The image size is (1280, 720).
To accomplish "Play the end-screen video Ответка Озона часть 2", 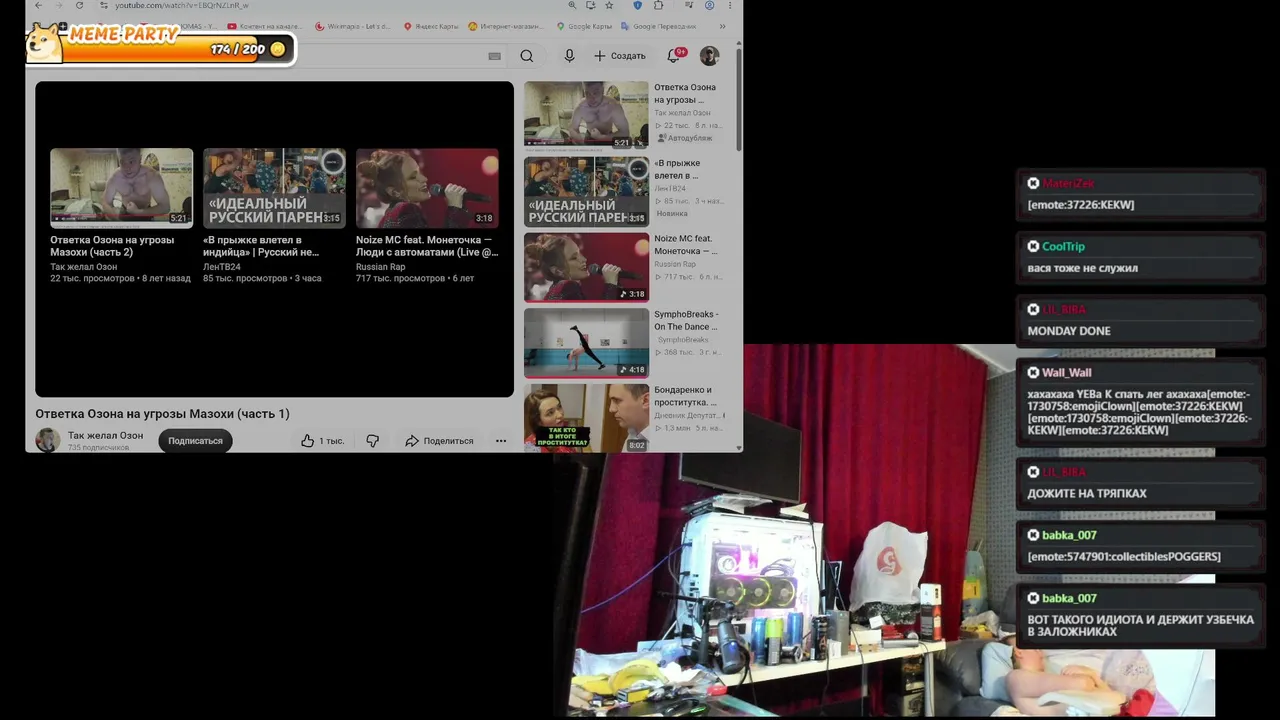I will 121,187.
